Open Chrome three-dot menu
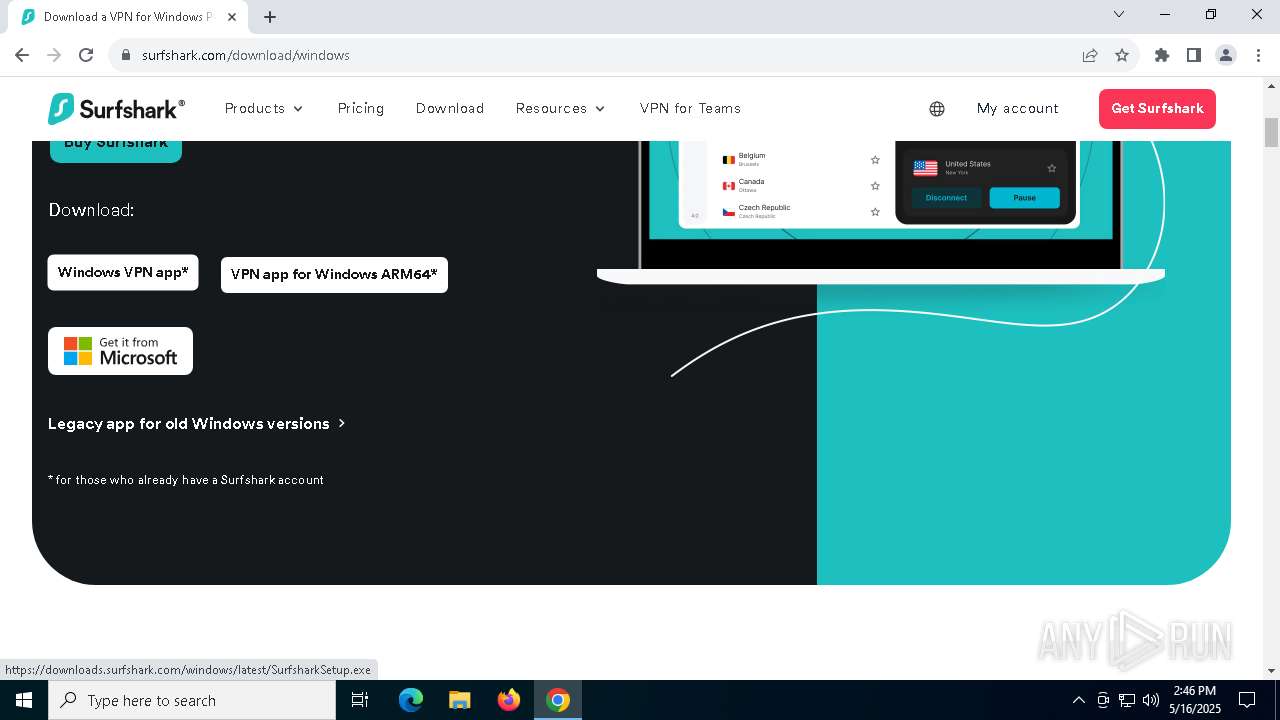1280x720 pixels. 1257,55
